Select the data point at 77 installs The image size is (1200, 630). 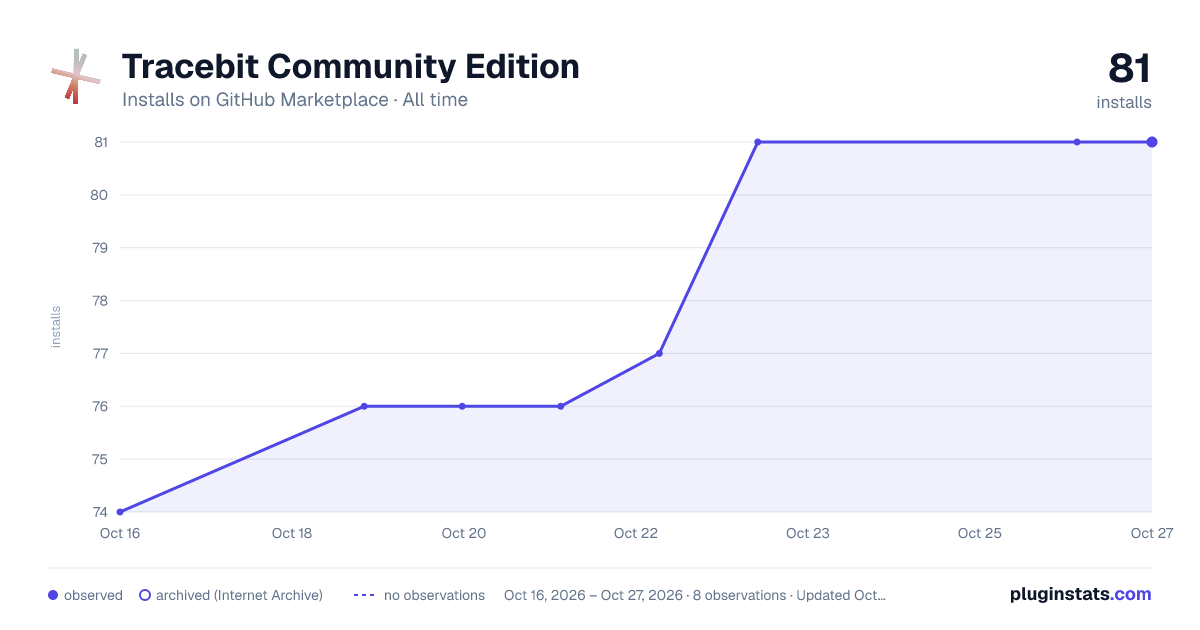[x=659, y=353]
